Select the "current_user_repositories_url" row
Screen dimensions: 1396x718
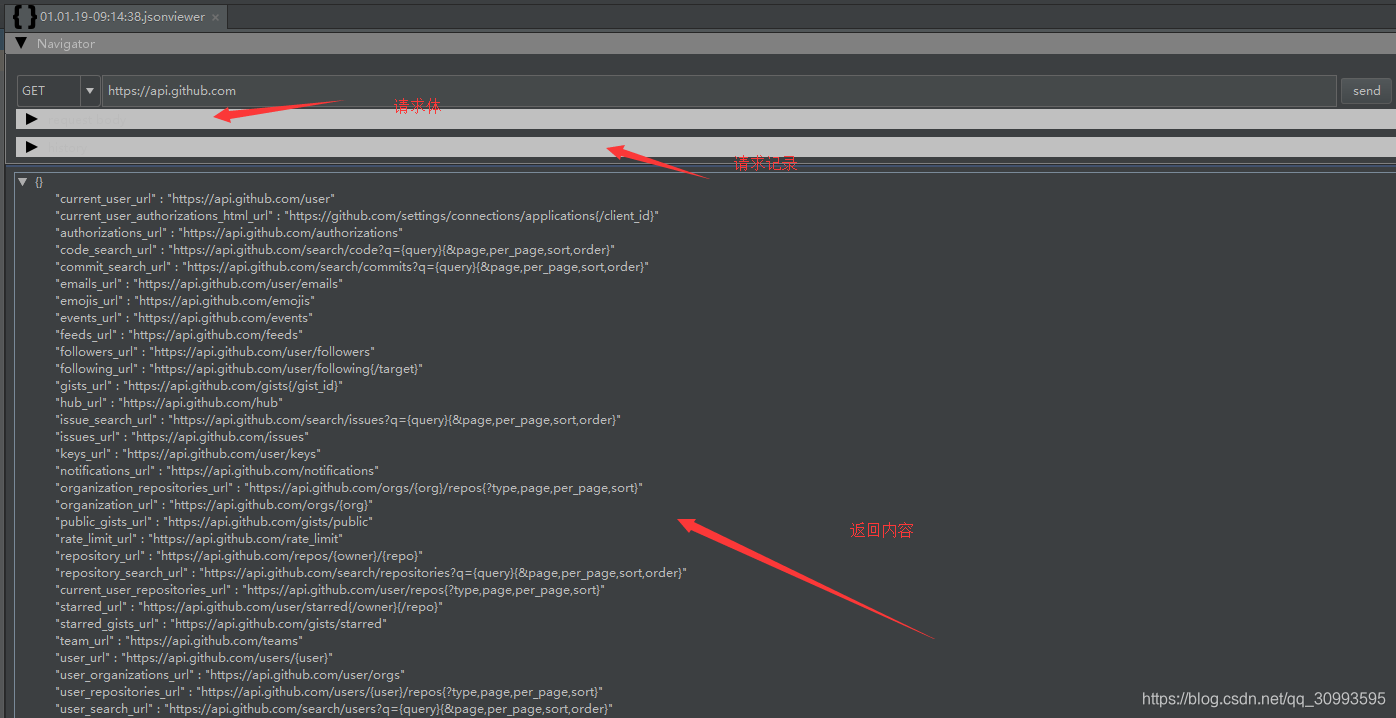330,590
